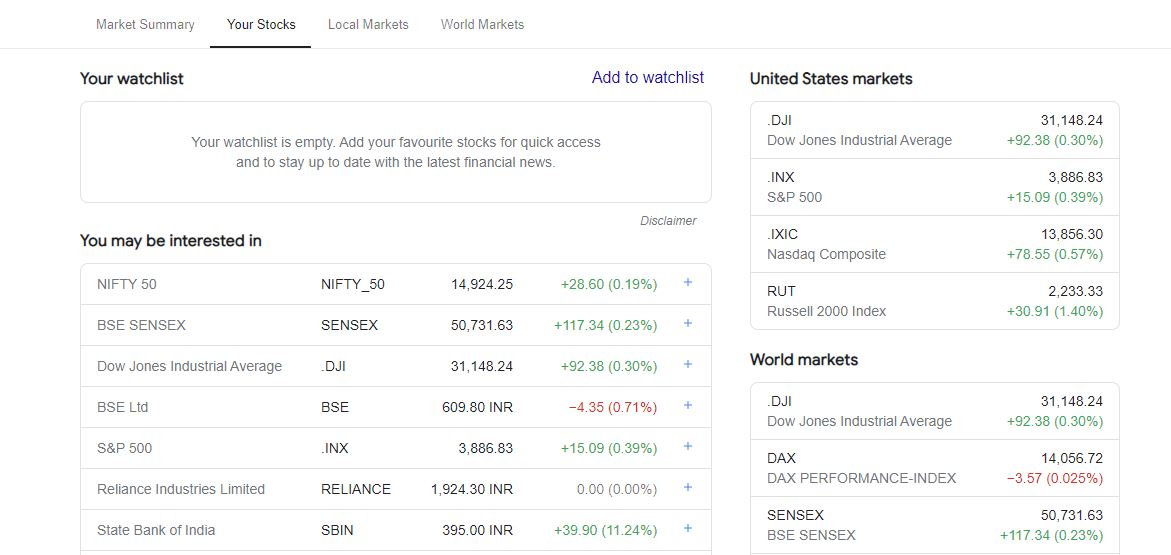Click 1,924.30 INR price value

pos(472,490)
